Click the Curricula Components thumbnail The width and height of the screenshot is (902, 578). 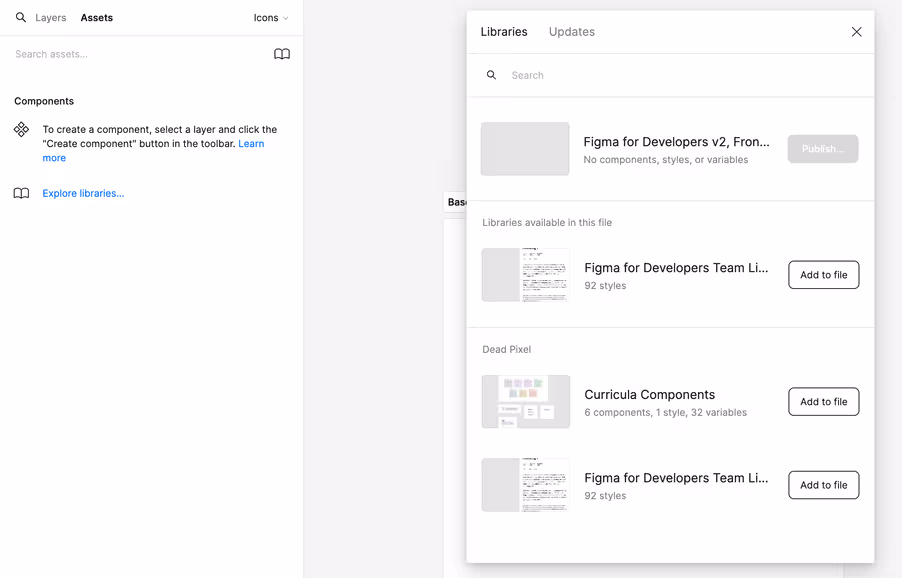526,401
